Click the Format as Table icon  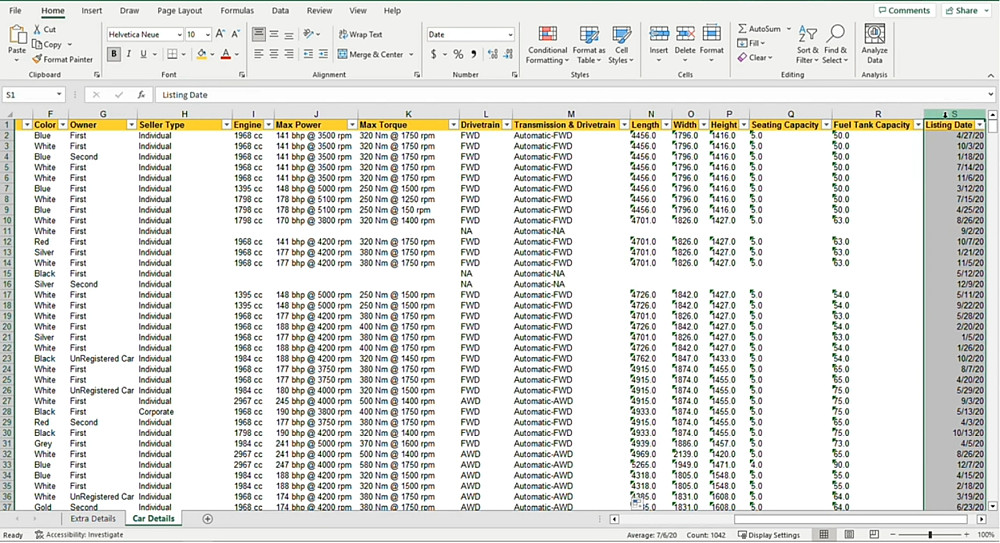click(589, 36)
